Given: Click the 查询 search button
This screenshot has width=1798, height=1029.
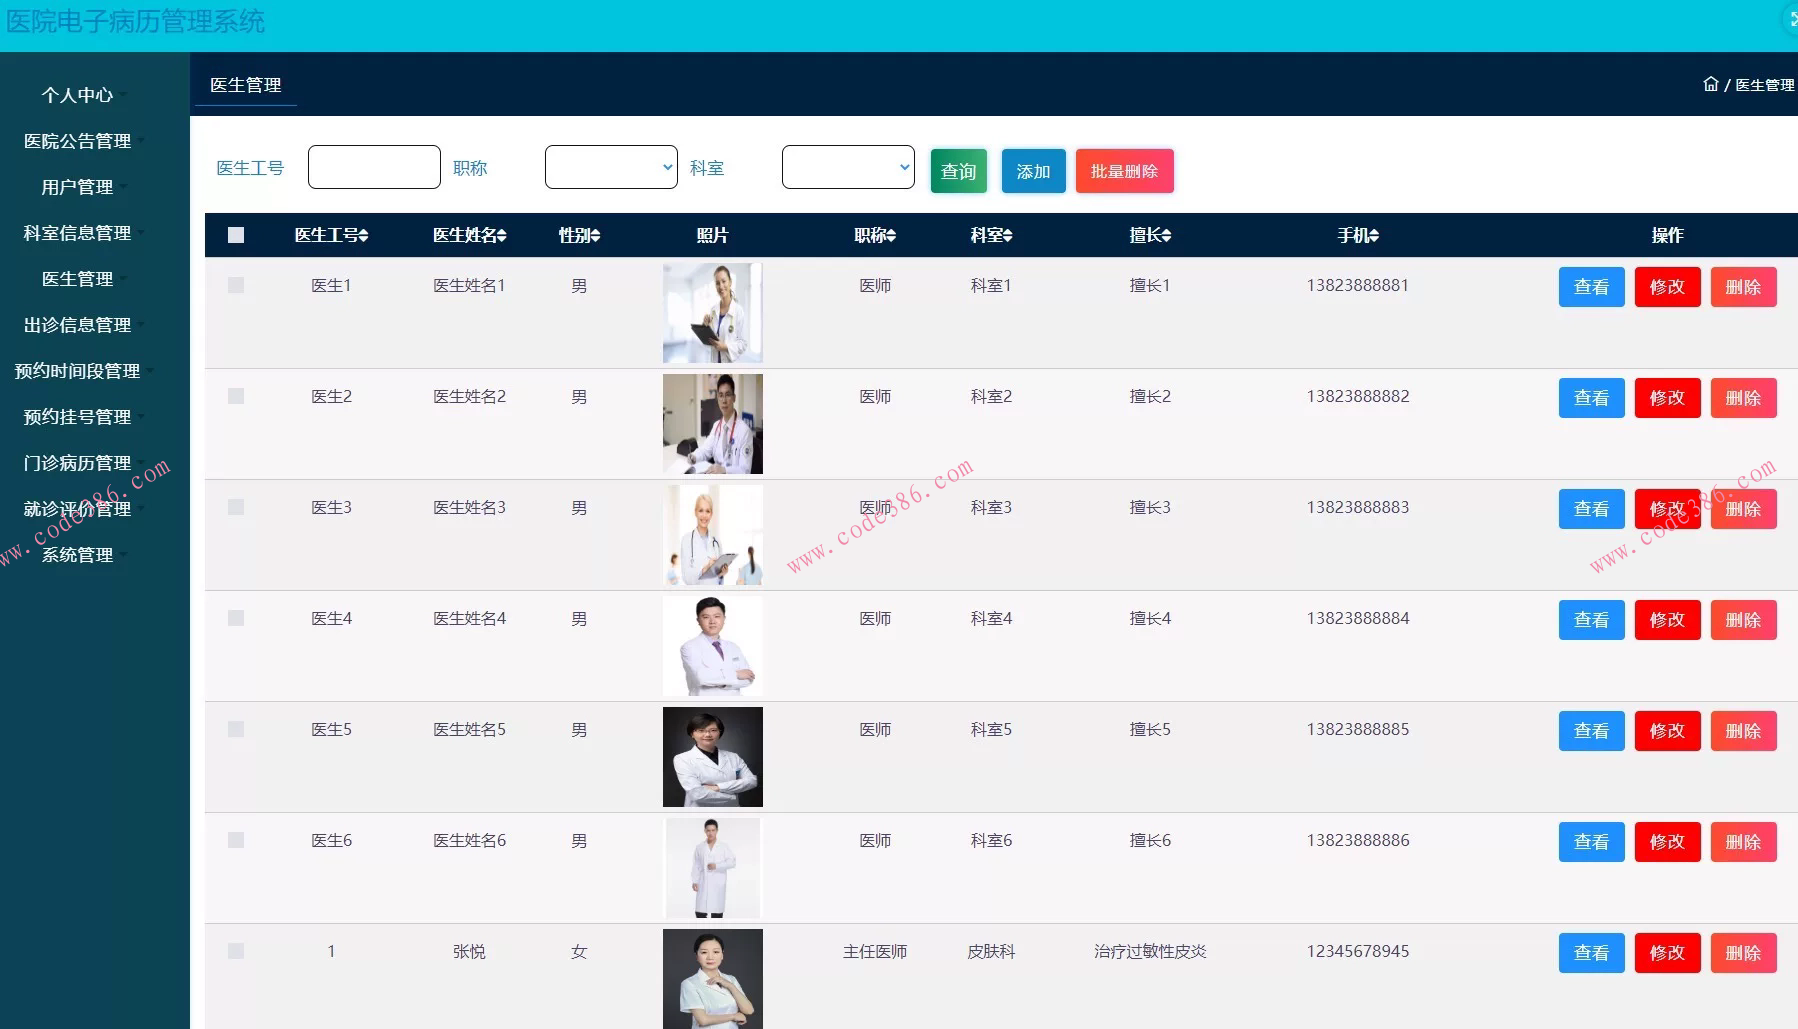Looking at the screenshot, I should tap(957, 170).
